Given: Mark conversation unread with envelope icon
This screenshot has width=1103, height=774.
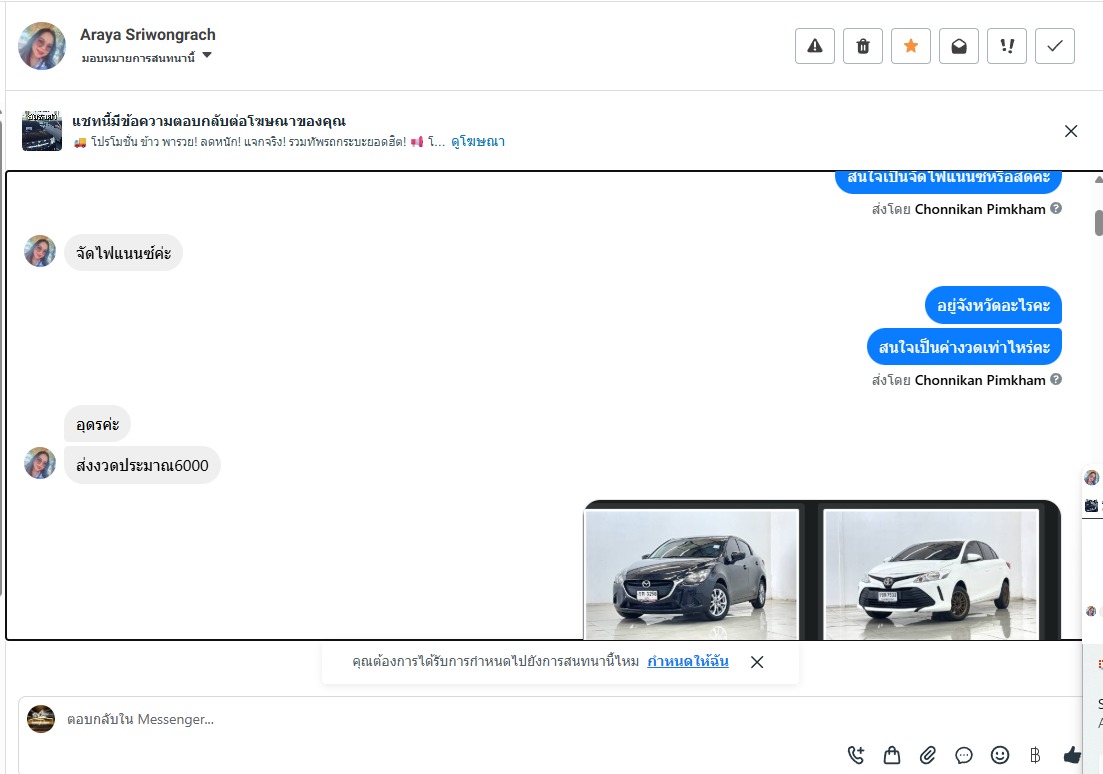Looking at the screenshot, I should [959, 46].
